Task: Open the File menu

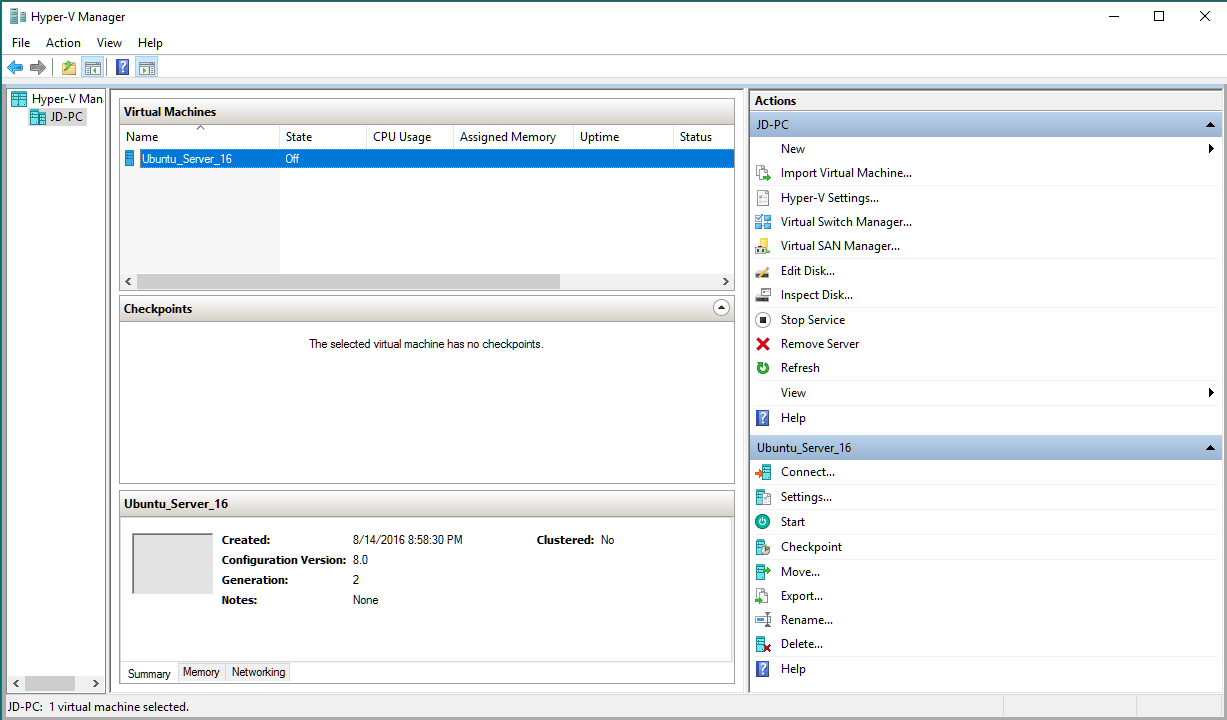Action: 21,43
